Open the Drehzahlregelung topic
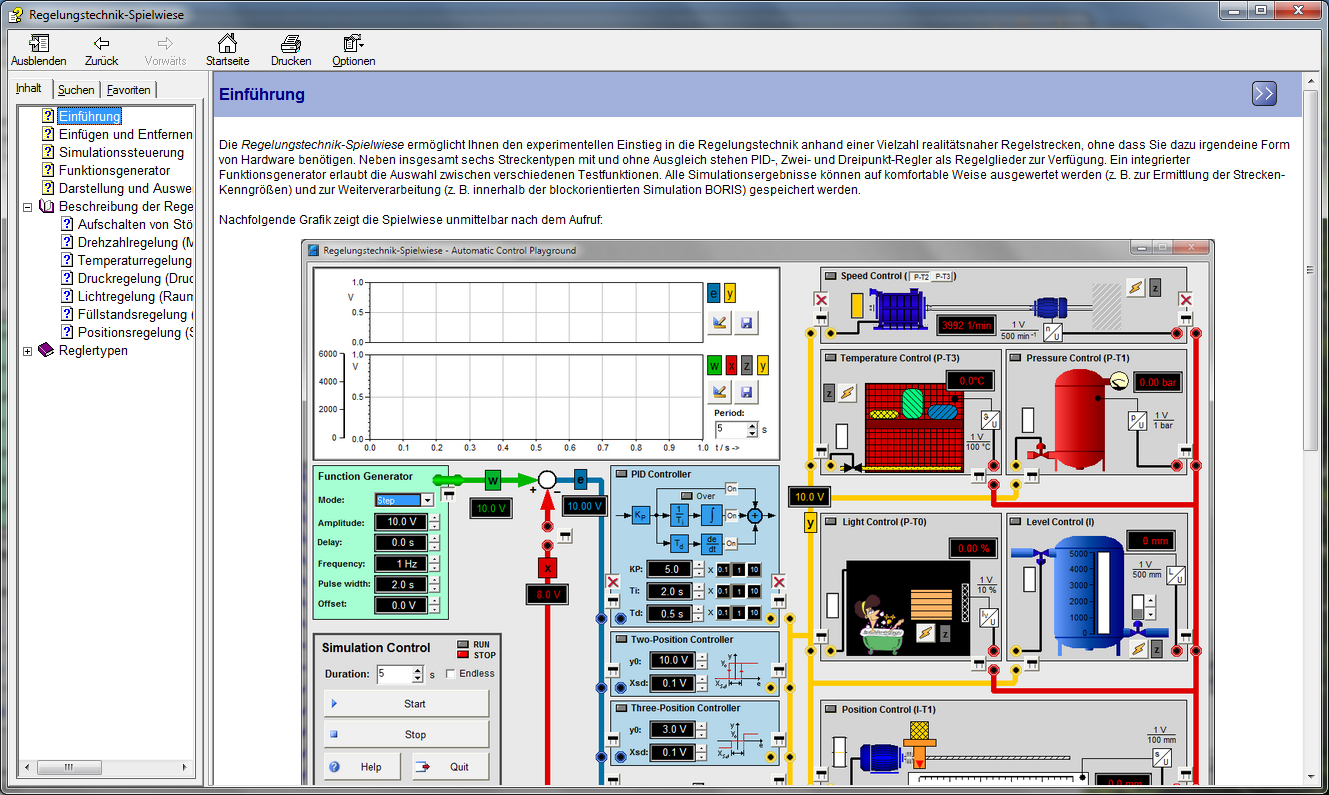This screenshot has width=1329, height=795. pyautogui.click(x=135, y=242)
